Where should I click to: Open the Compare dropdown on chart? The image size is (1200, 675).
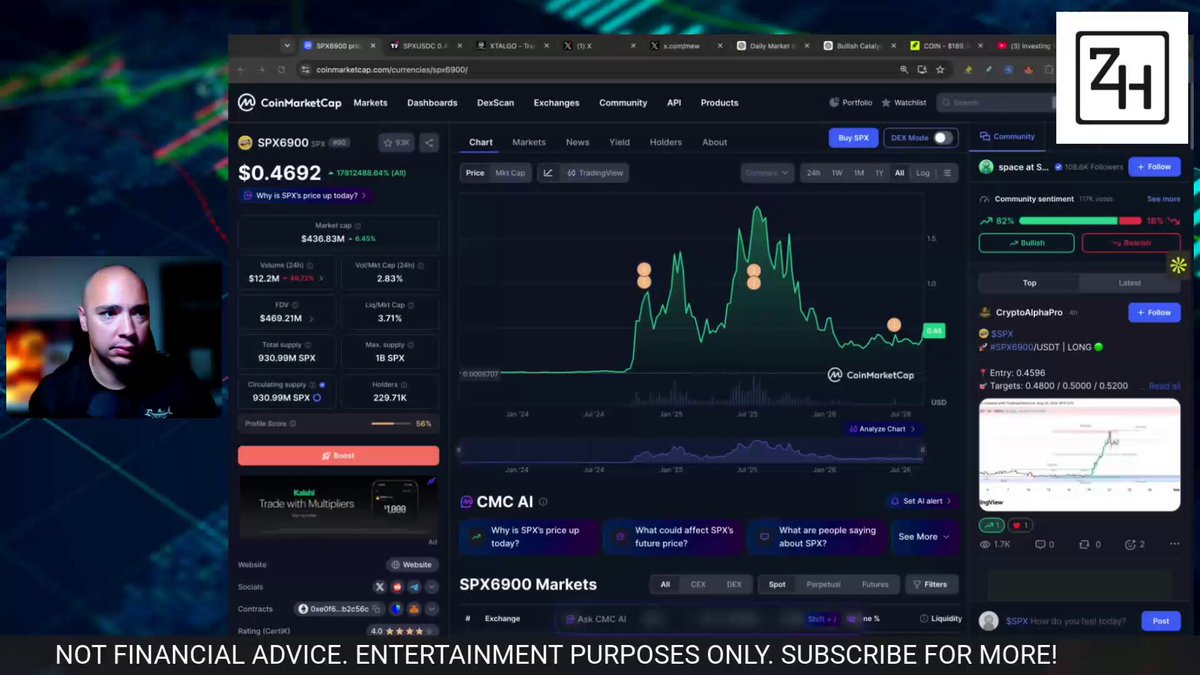767,173
